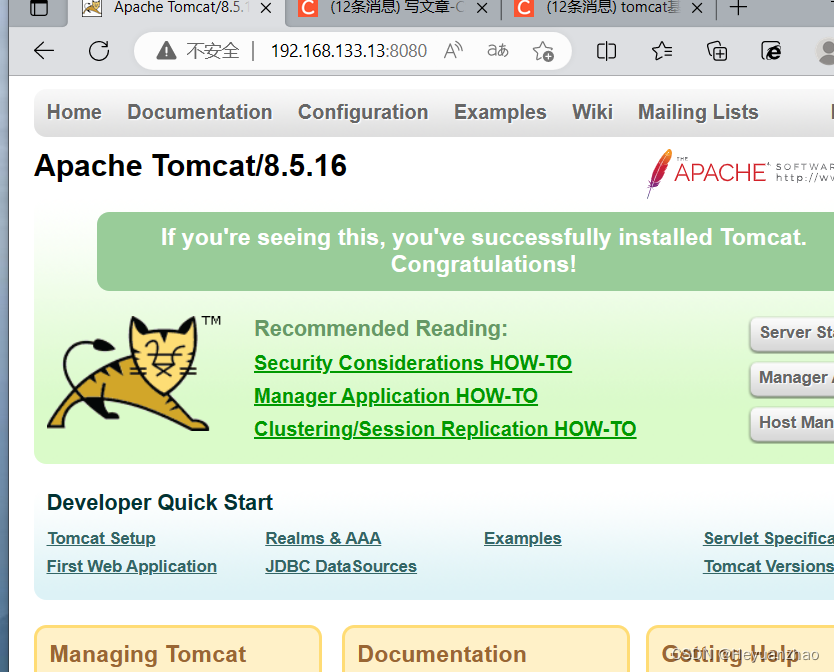Click the Recommended Reading heading
This screenshot has width=834, height=672.
click(381, 329)
